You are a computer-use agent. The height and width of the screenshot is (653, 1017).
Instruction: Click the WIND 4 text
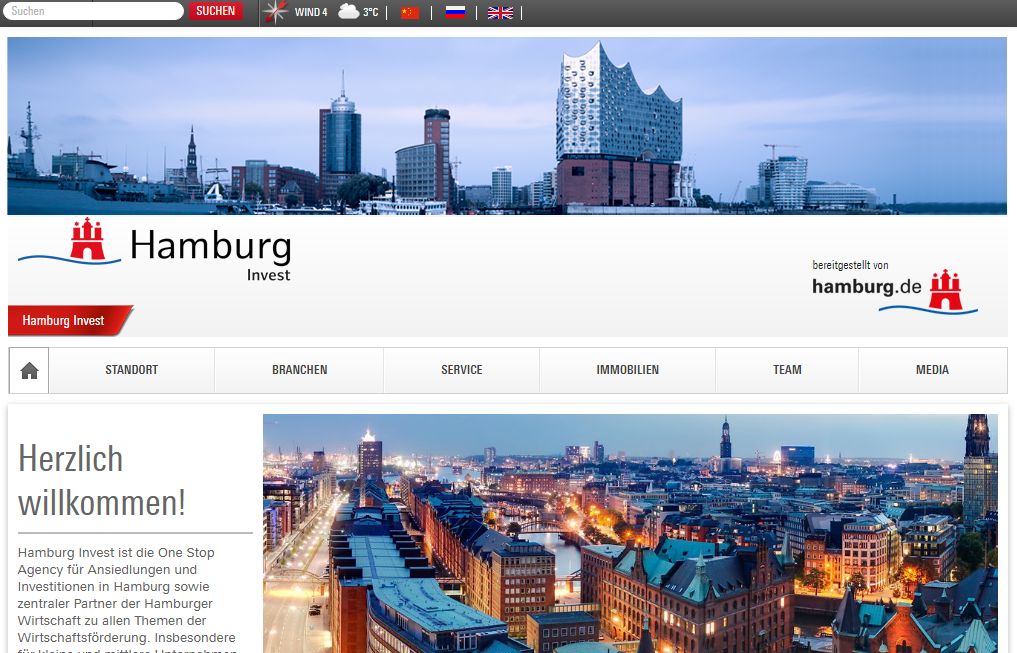(311, 12)
